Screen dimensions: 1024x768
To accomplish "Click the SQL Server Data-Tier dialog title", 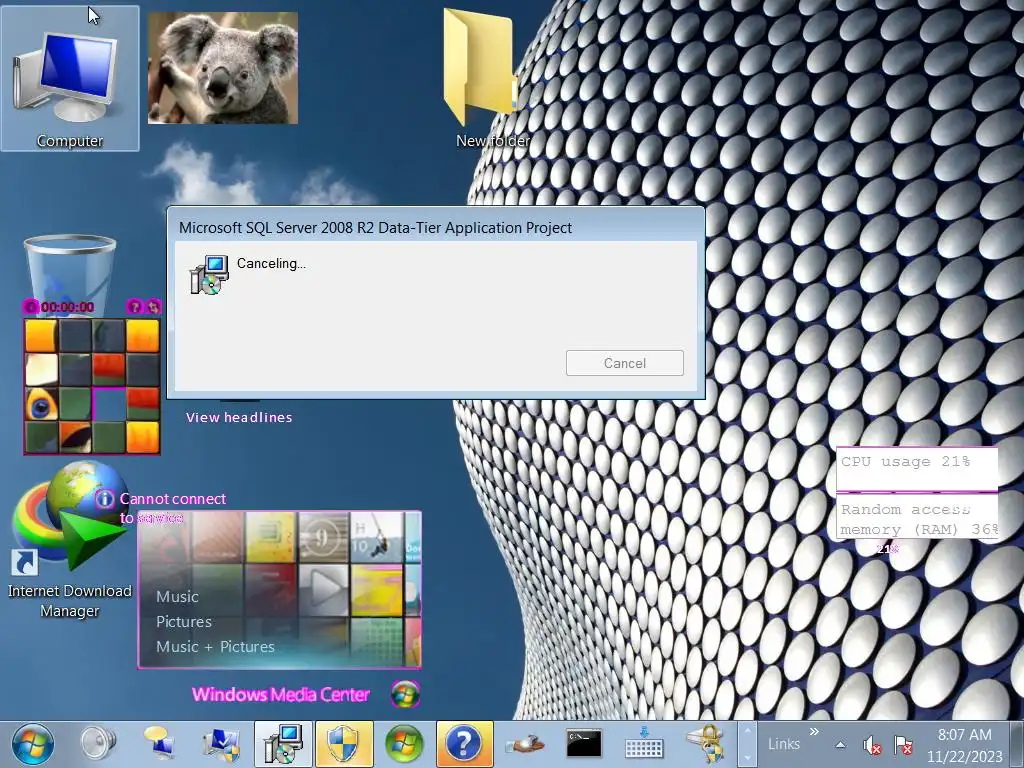I will coord(376,227).
